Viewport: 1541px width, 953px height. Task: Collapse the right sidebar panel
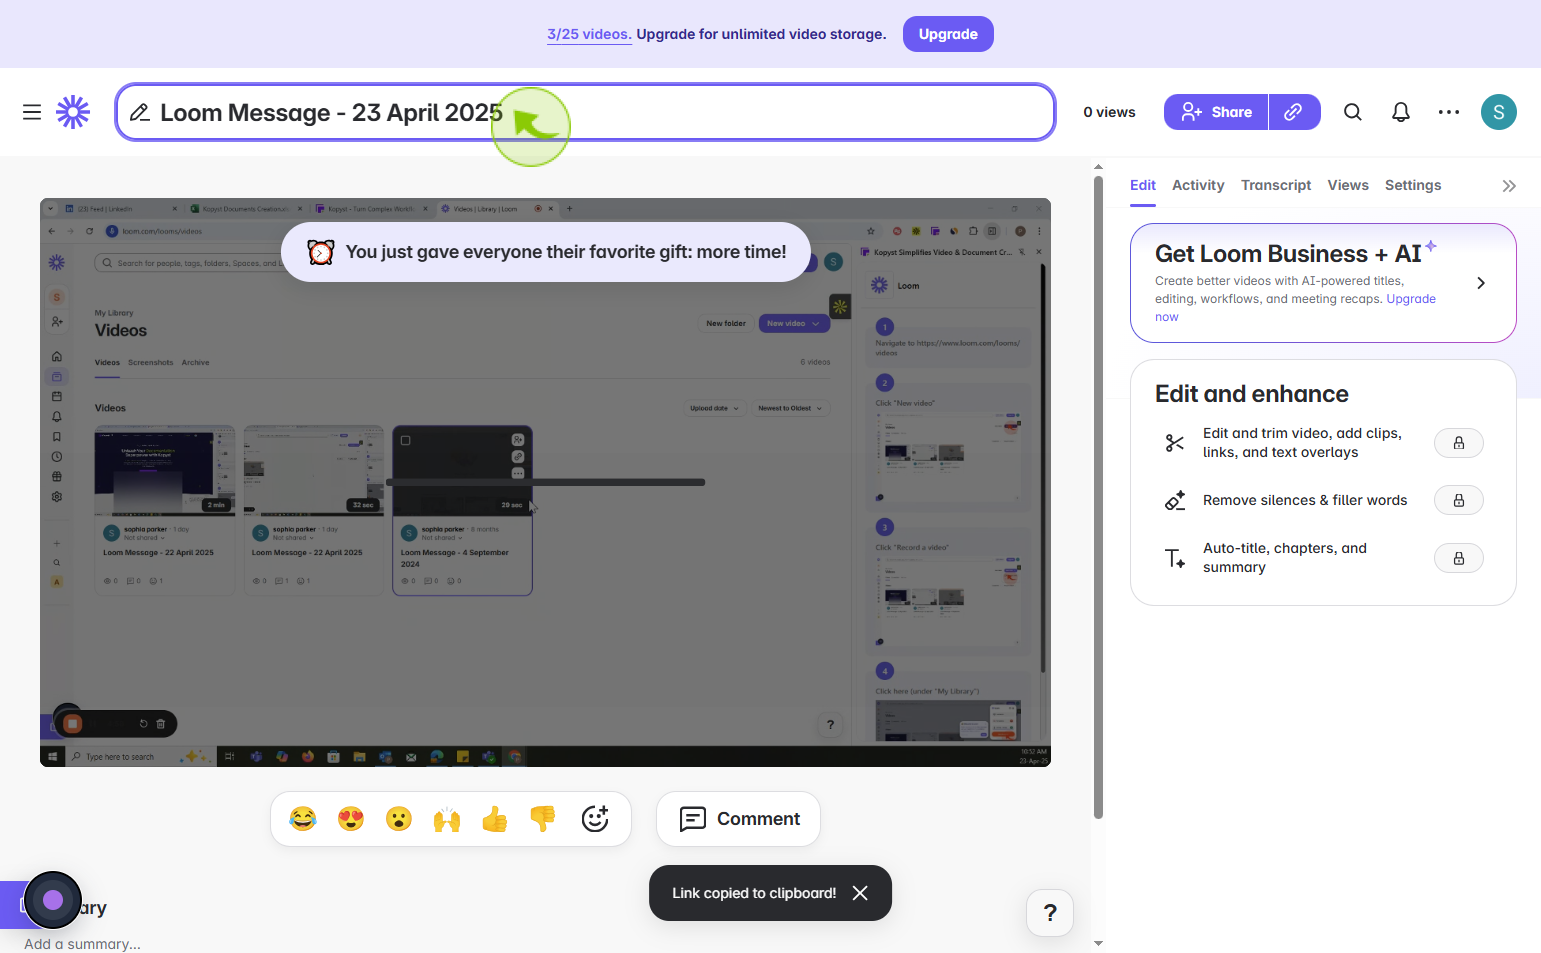click(1509, 186)
